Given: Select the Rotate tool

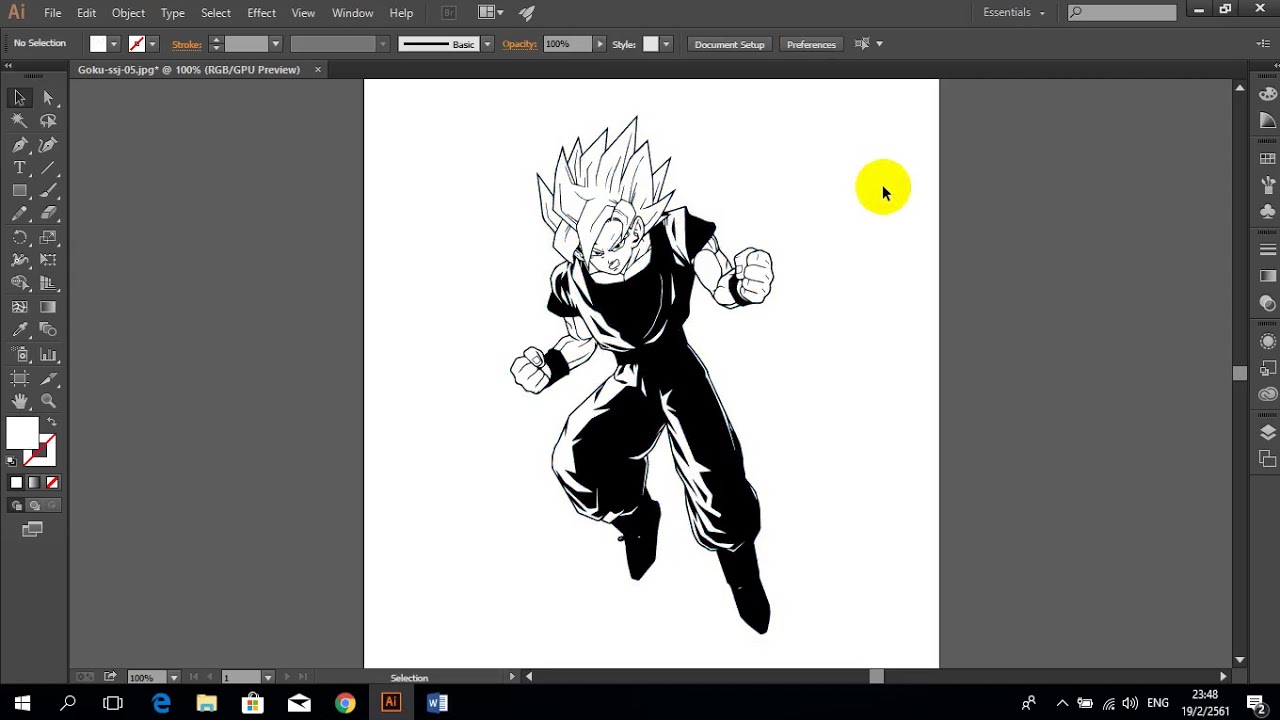Looking at the screenshot, I should point(19,238).
